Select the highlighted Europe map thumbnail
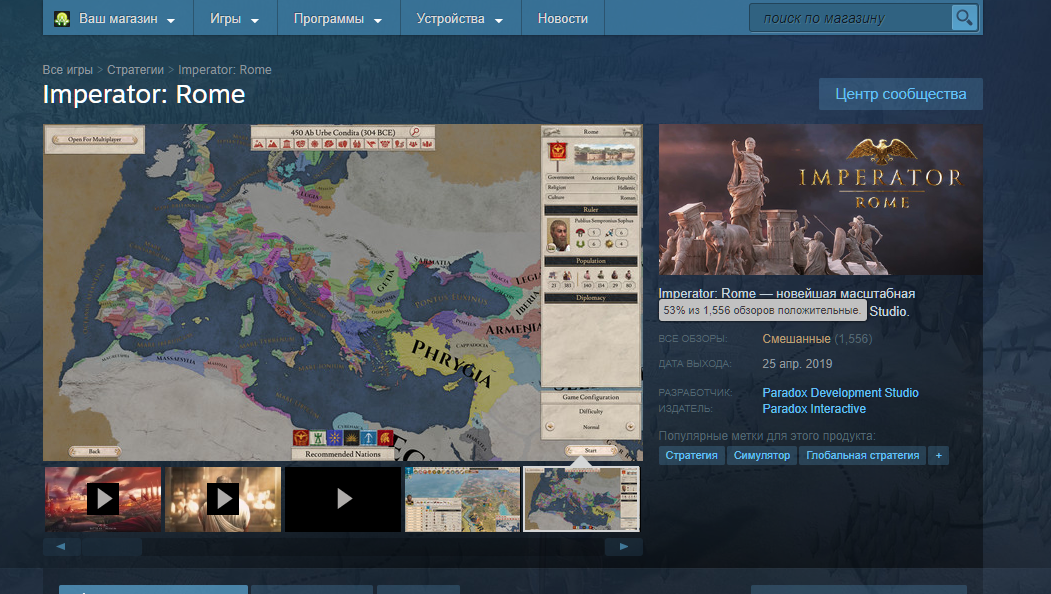The image size is (1051, 594). (582, 499)
